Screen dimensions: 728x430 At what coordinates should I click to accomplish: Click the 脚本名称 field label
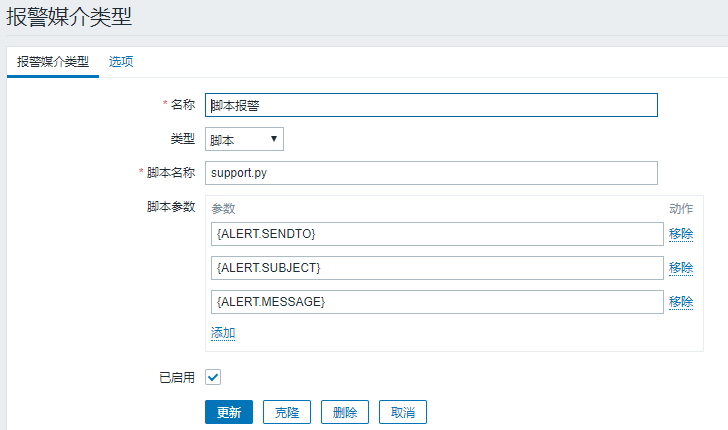coord(170,172)
